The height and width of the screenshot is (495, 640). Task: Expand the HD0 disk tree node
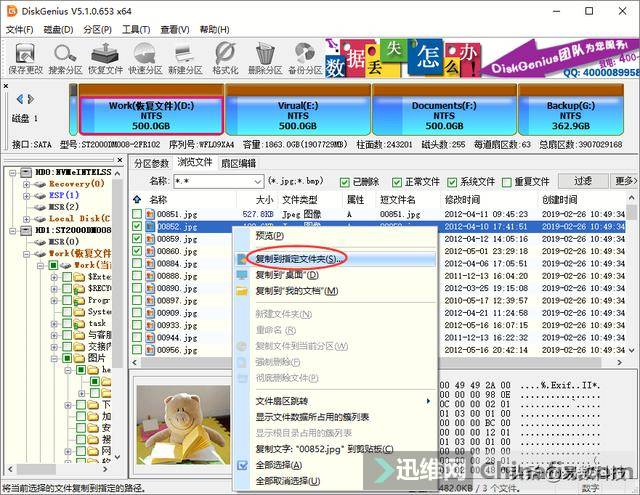click(11, 173)
